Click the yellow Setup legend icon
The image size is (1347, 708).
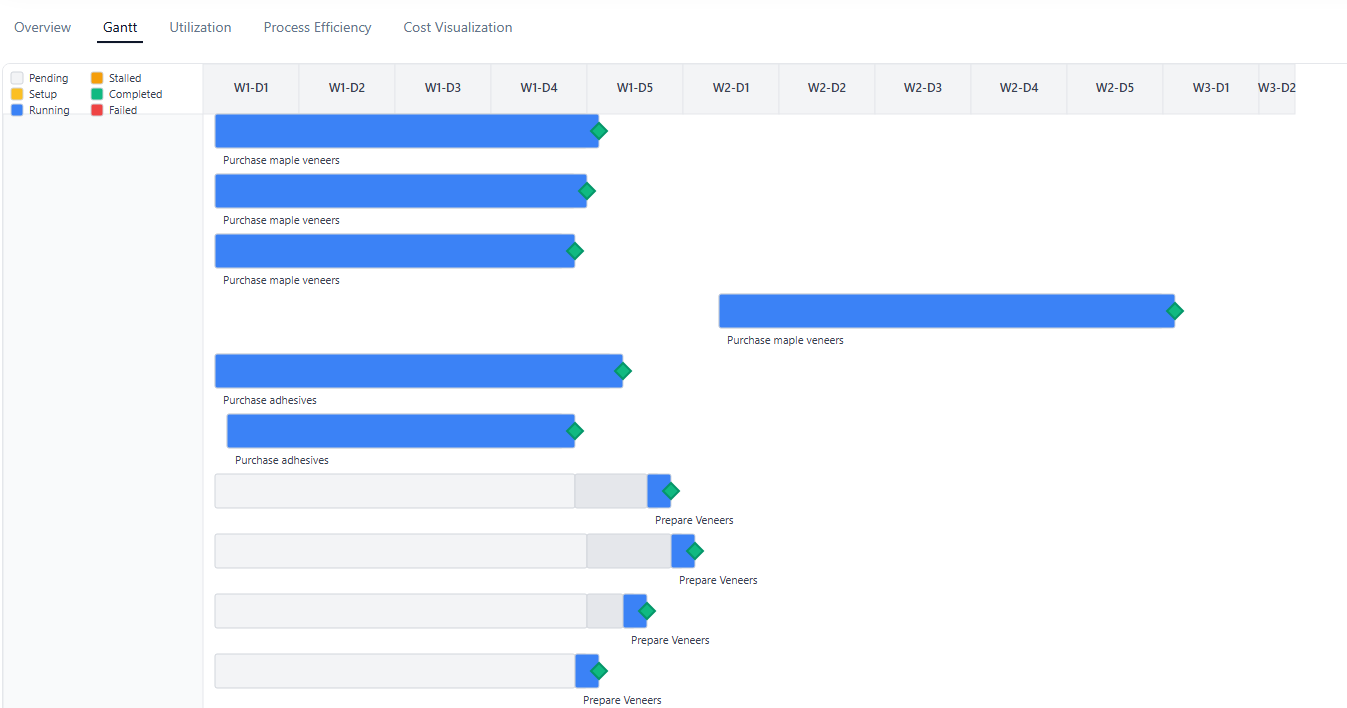pos(17,94)
